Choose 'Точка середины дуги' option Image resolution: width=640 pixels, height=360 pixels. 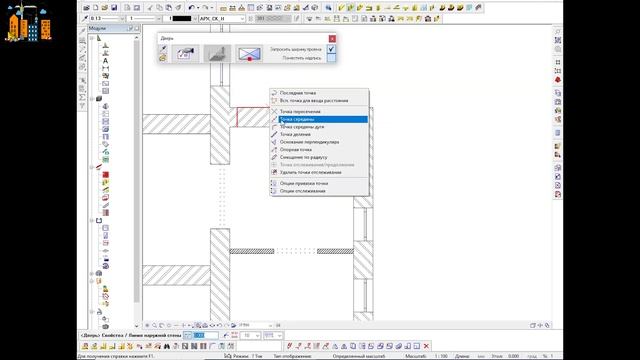pos(319,127)
